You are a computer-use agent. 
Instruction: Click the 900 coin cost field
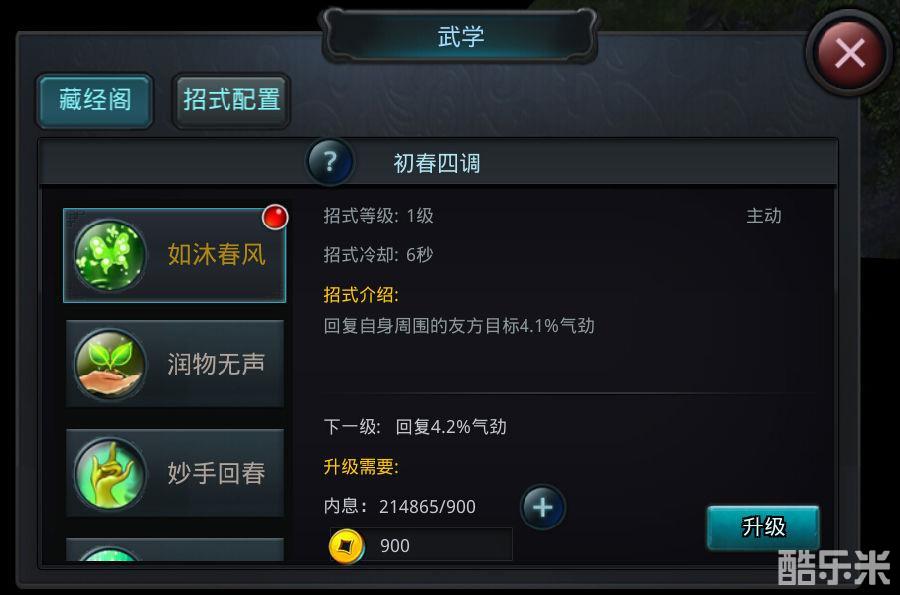[421, 545]
